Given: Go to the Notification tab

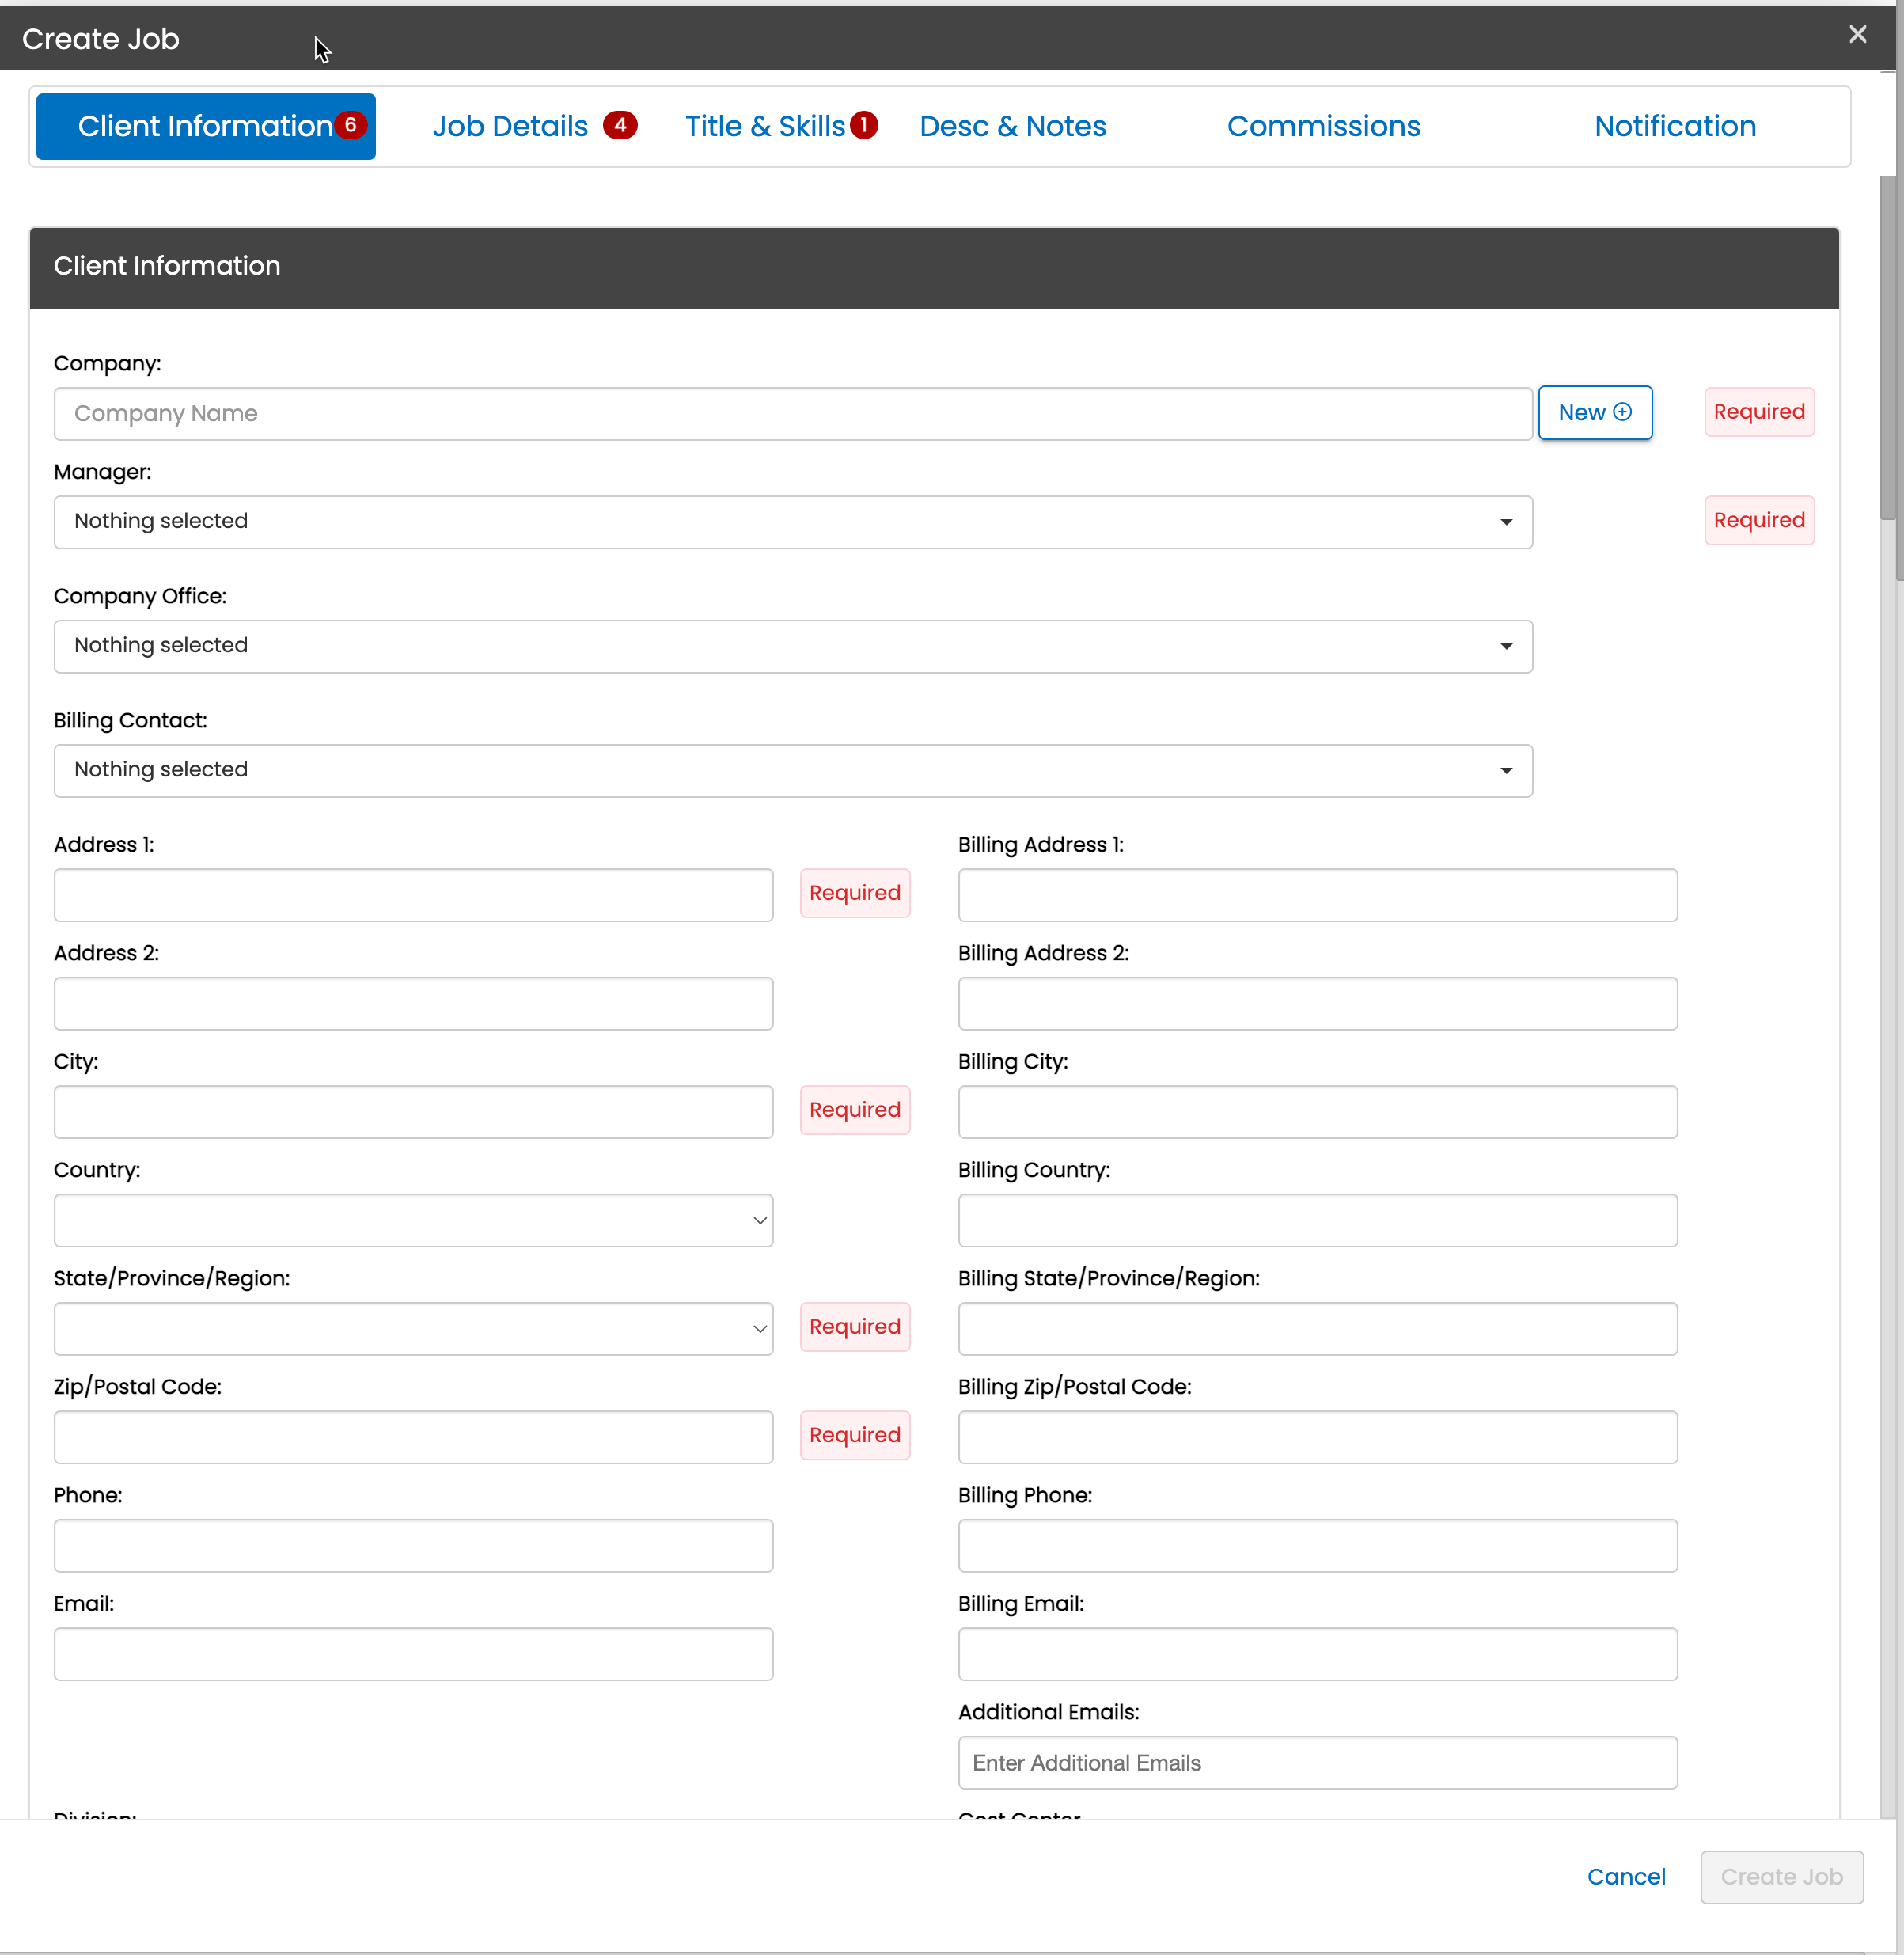Looking at the screenshot, I should [1675, 126].
